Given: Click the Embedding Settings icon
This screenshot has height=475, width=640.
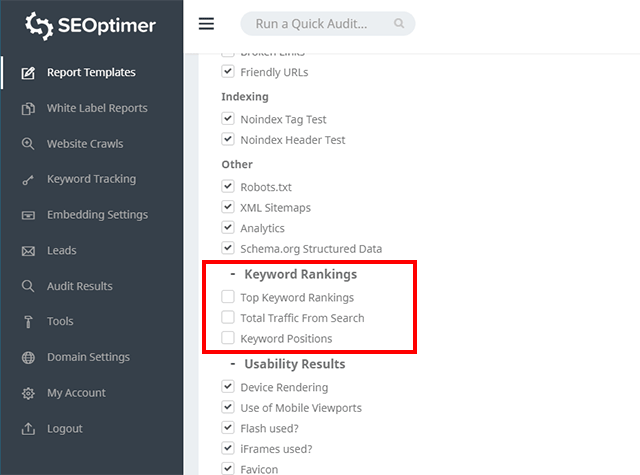Looking at the screenshot, I should tap(28, 215).
